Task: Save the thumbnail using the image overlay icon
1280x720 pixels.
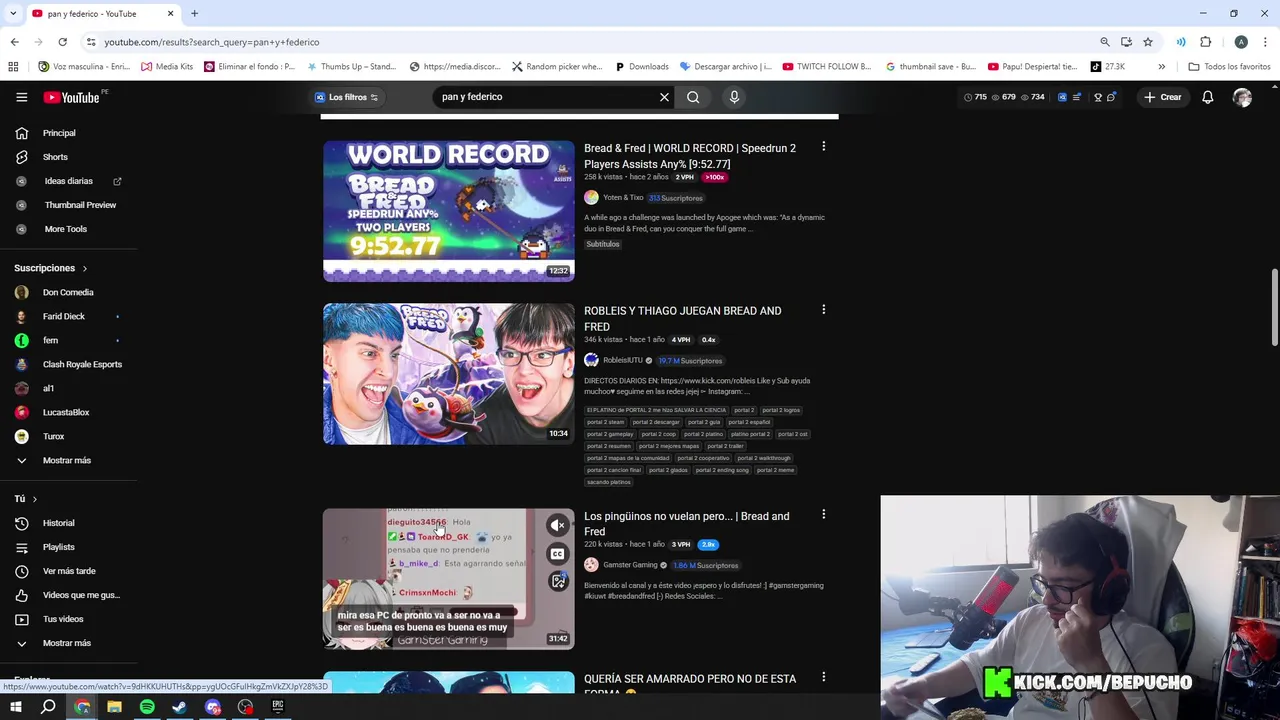Action: 558,582
